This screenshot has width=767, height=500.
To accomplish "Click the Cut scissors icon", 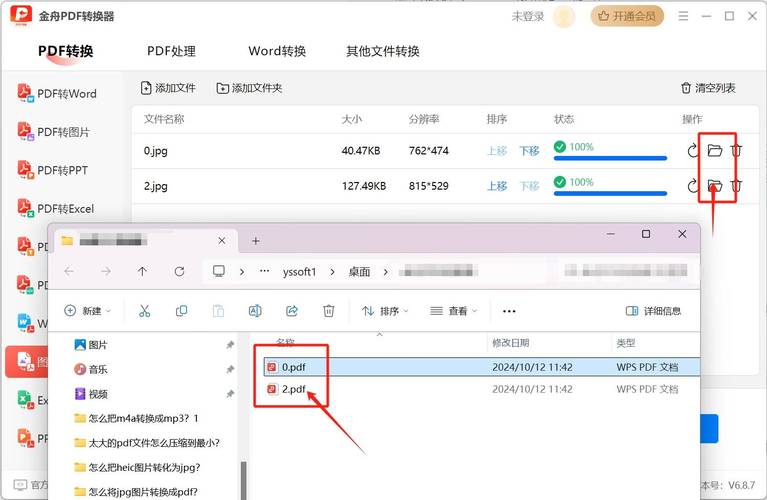I will click(x=144, y=311).
